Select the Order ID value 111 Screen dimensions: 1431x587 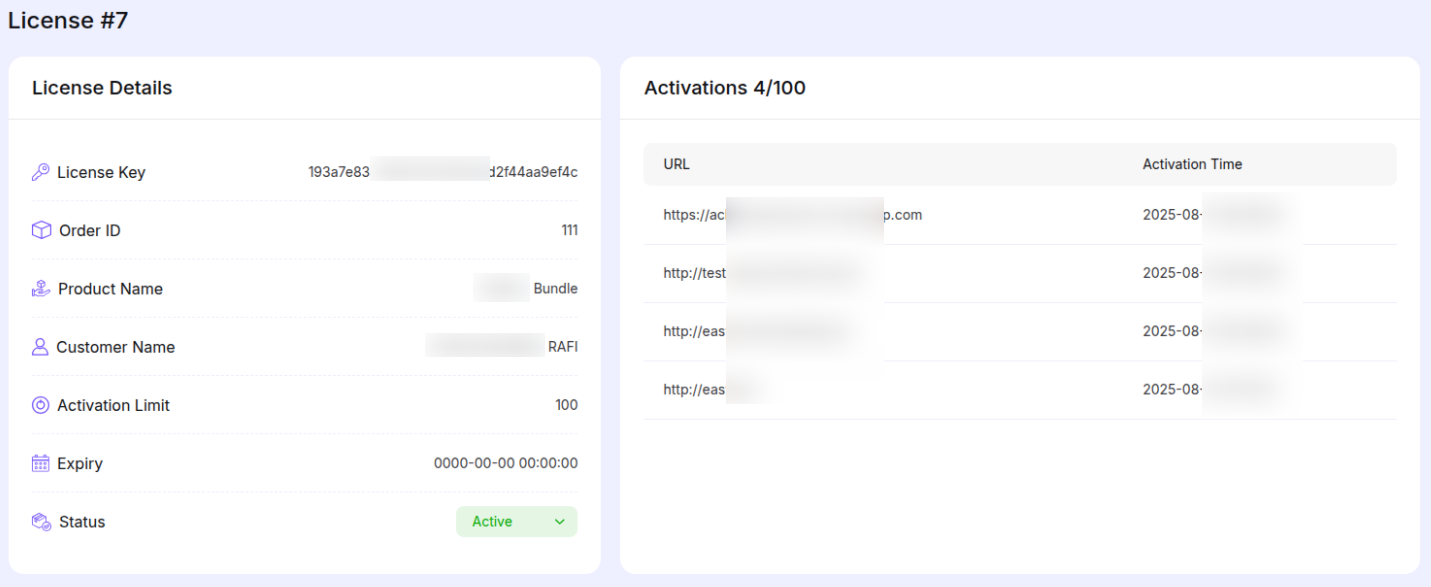(x=570, y=230)
